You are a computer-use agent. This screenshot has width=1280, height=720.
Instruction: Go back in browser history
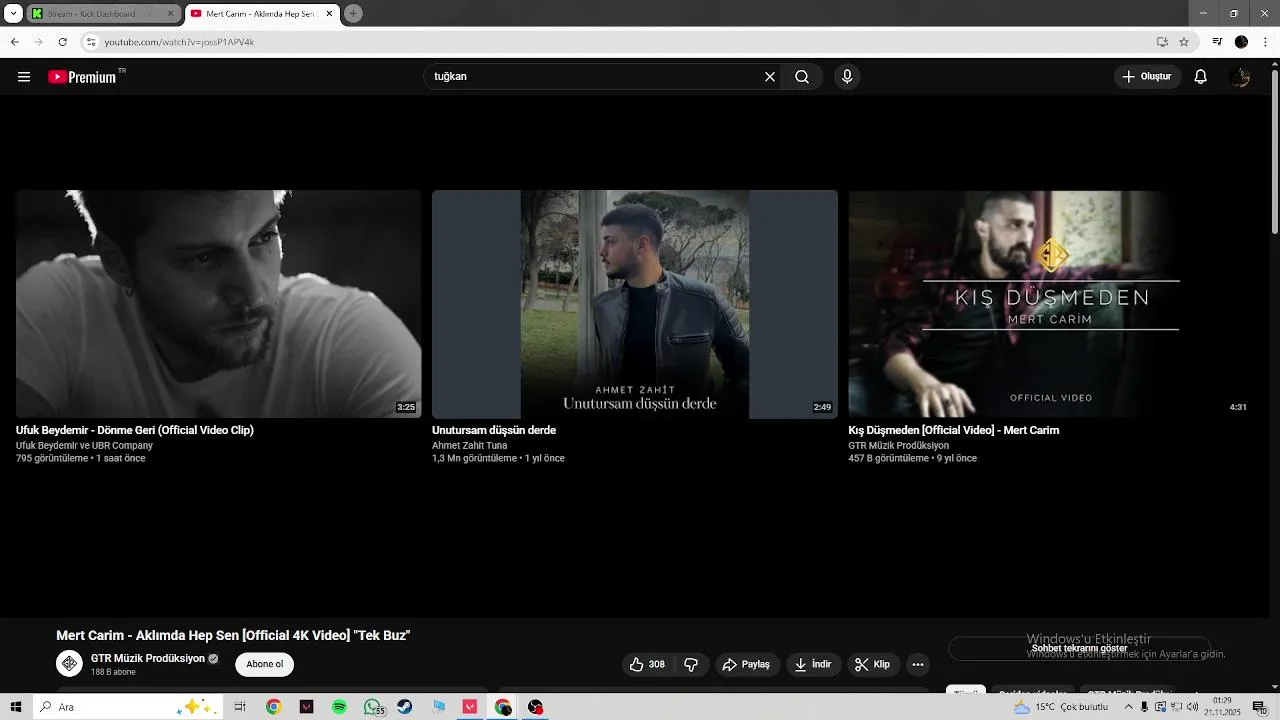(14, 42)
